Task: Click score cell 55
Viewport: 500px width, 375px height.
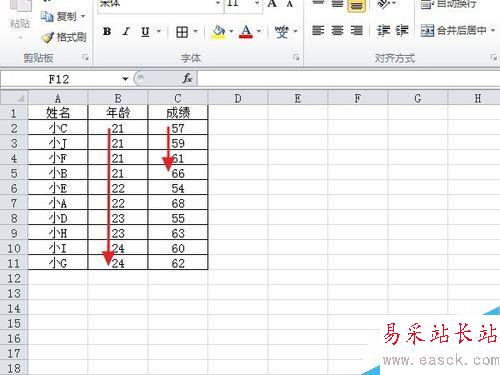Action: (x=178, y=218)
